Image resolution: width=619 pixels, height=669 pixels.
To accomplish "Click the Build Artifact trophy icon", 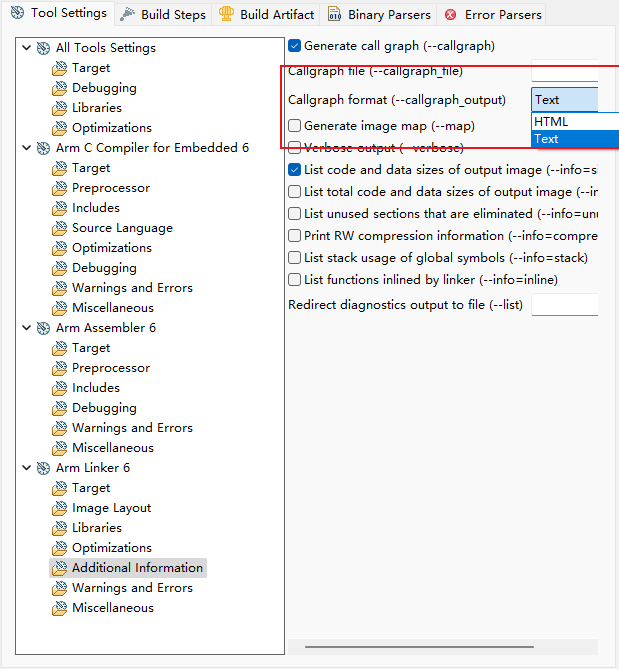I will 227,15.
